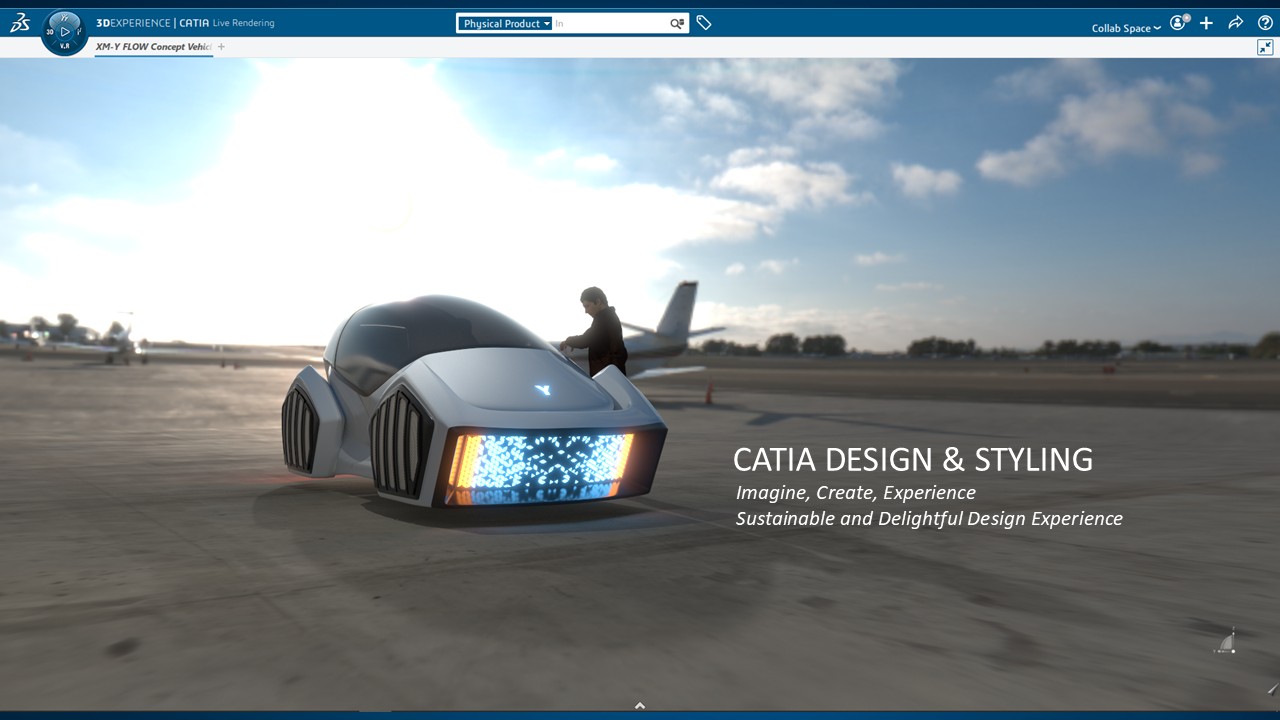Open the help question mark icon
This screenshot has height=720, width=1280.
(1265, 23)
